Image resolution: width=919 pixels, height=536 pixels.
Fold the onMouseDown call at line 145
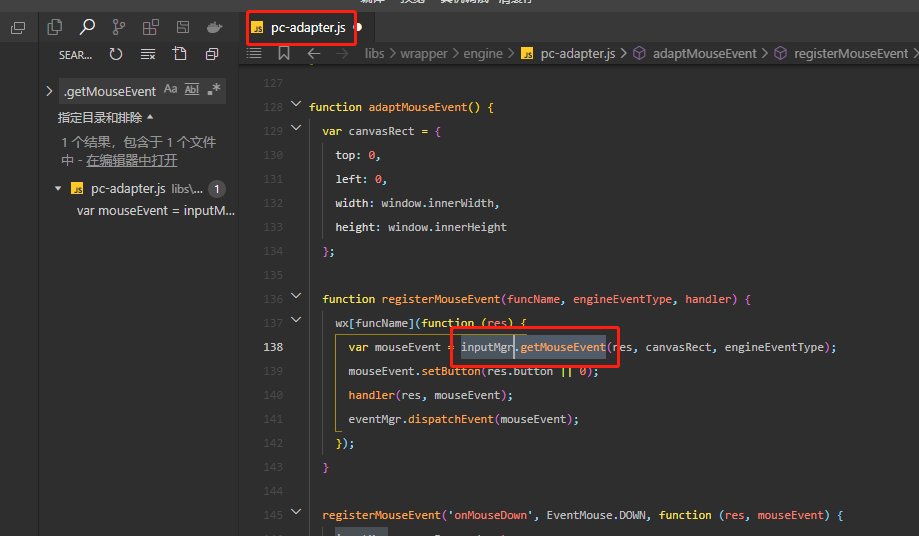click(296, 512)
